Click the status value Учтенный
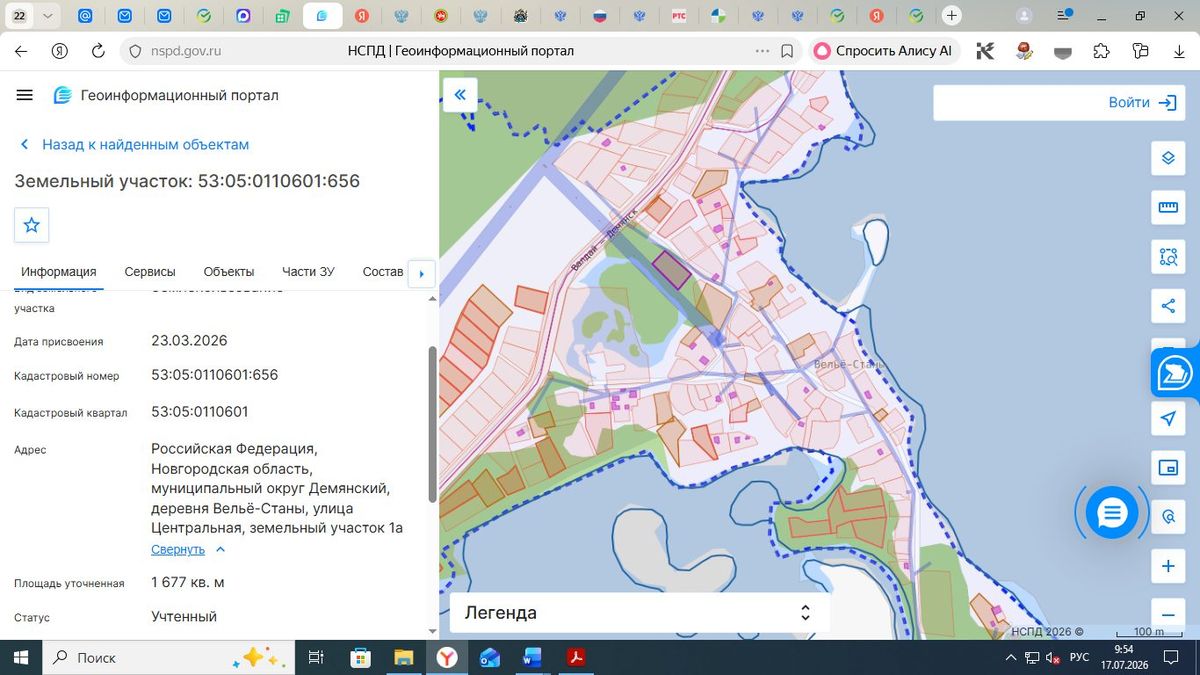This screenshot has height=675, width=1200. (184, 616)
